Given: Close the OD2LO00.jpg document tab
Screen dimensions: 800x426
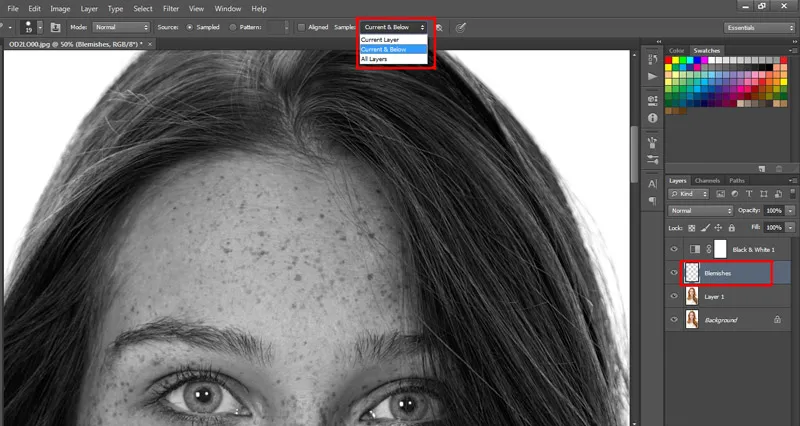Looking at the screenshot, I should [x=149, y=44].
